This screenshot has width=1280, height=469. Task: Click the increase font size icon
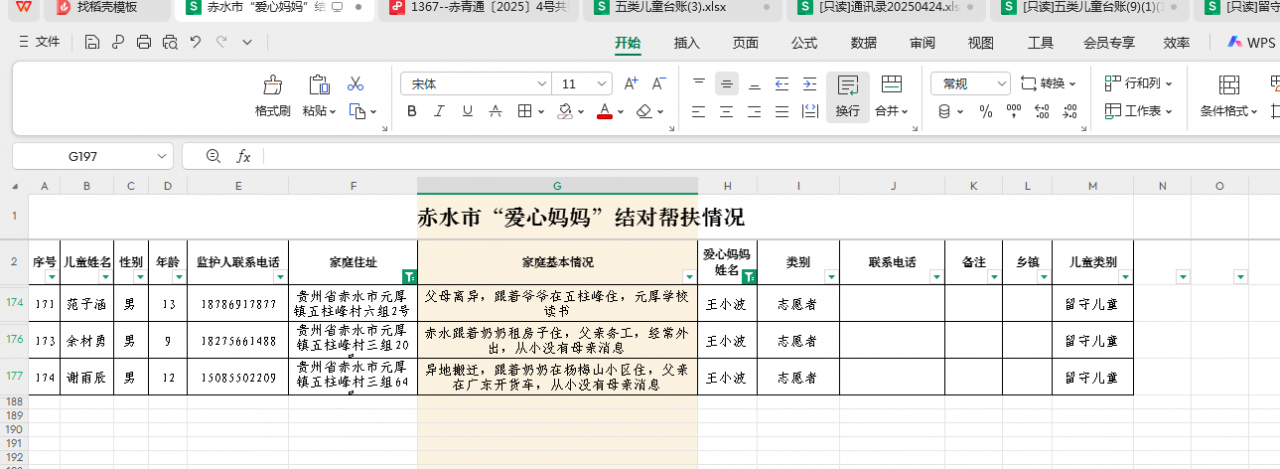point(631,84)
